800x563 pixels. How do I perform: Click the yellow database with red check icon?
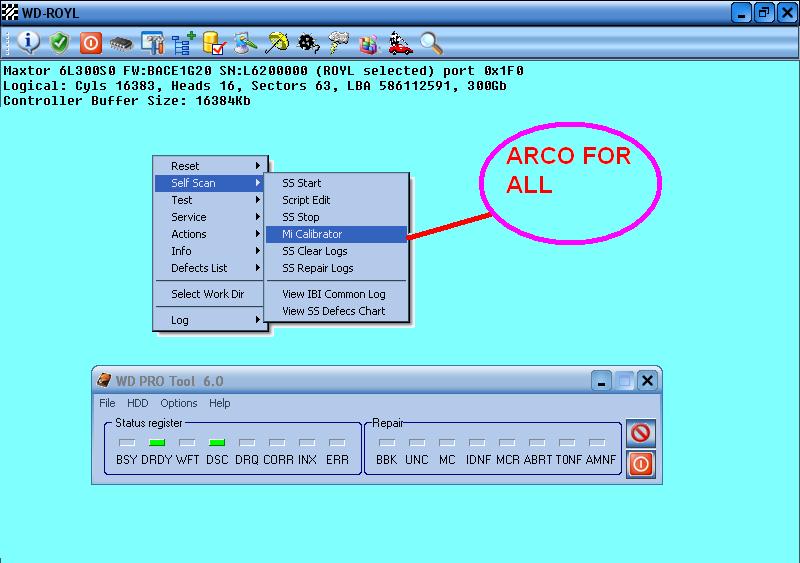tap(214, 43)
